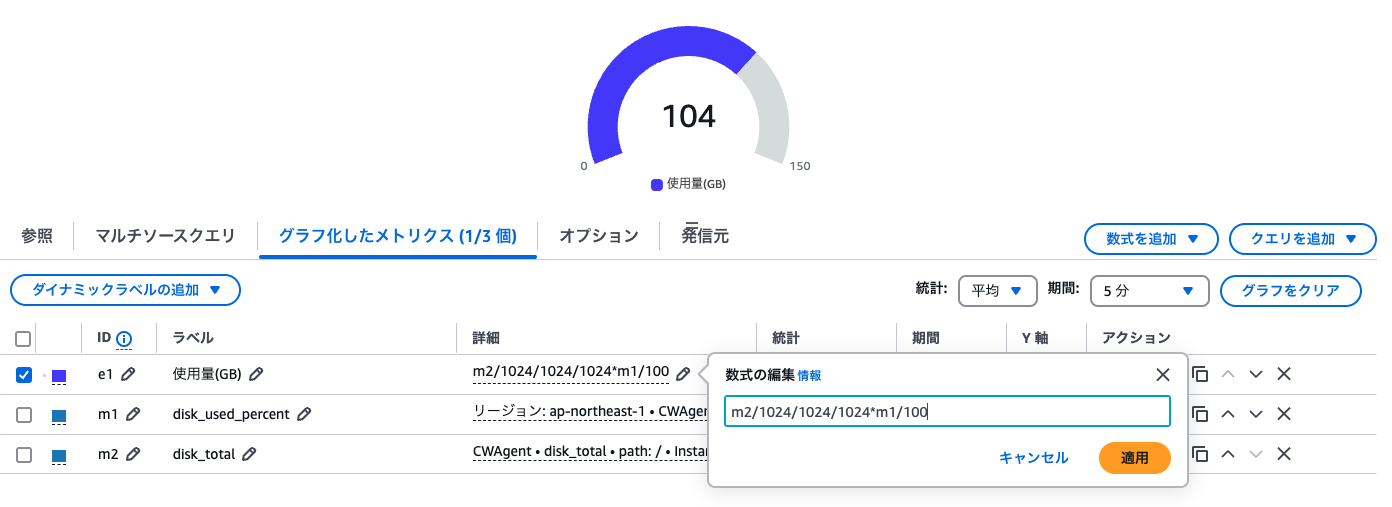The image size is (1392, 507).
Task: Click the m1 row color swatch
Action: tap(59, 415)
